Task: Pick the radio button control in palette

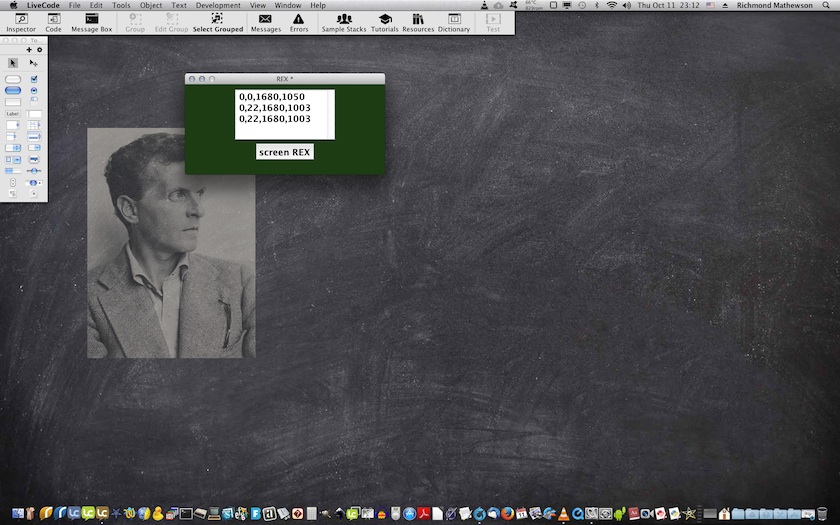Action: 34,90
